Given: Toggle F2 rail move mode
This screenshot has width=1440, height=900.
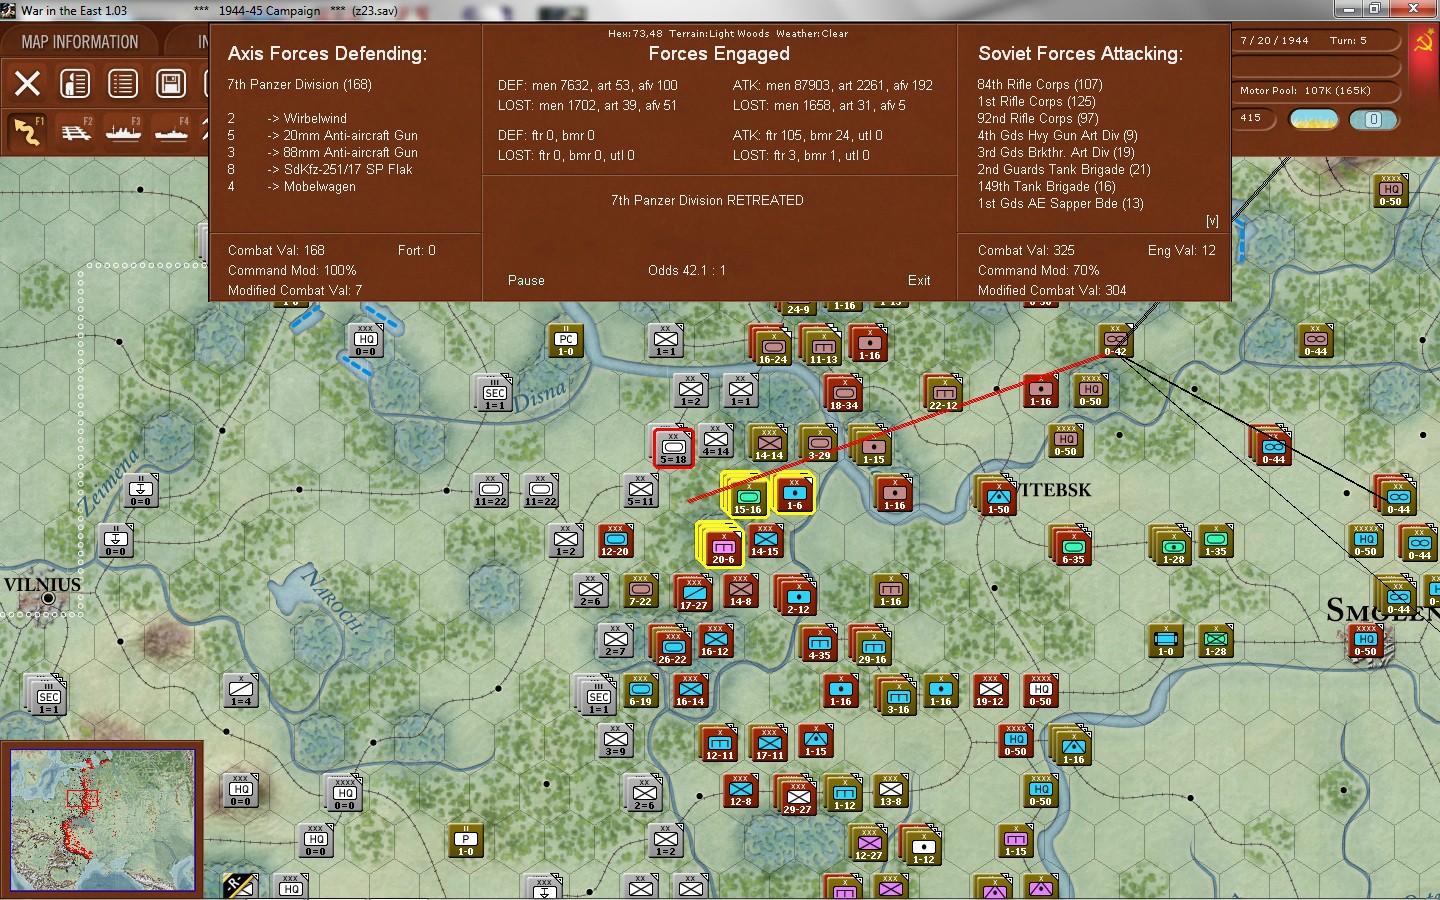Looking at the screenshot, I should [x=76, y=131].
